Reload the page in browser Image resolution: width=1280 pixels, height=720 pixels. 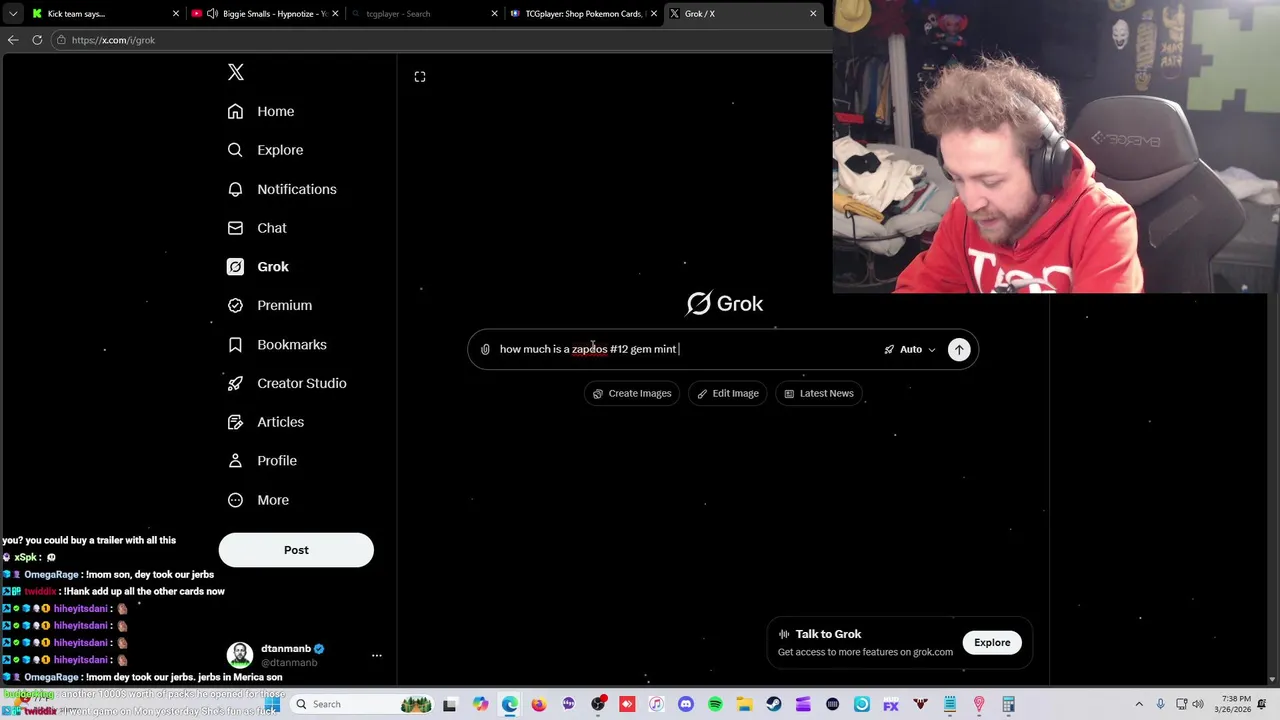[x=37, y=40]
